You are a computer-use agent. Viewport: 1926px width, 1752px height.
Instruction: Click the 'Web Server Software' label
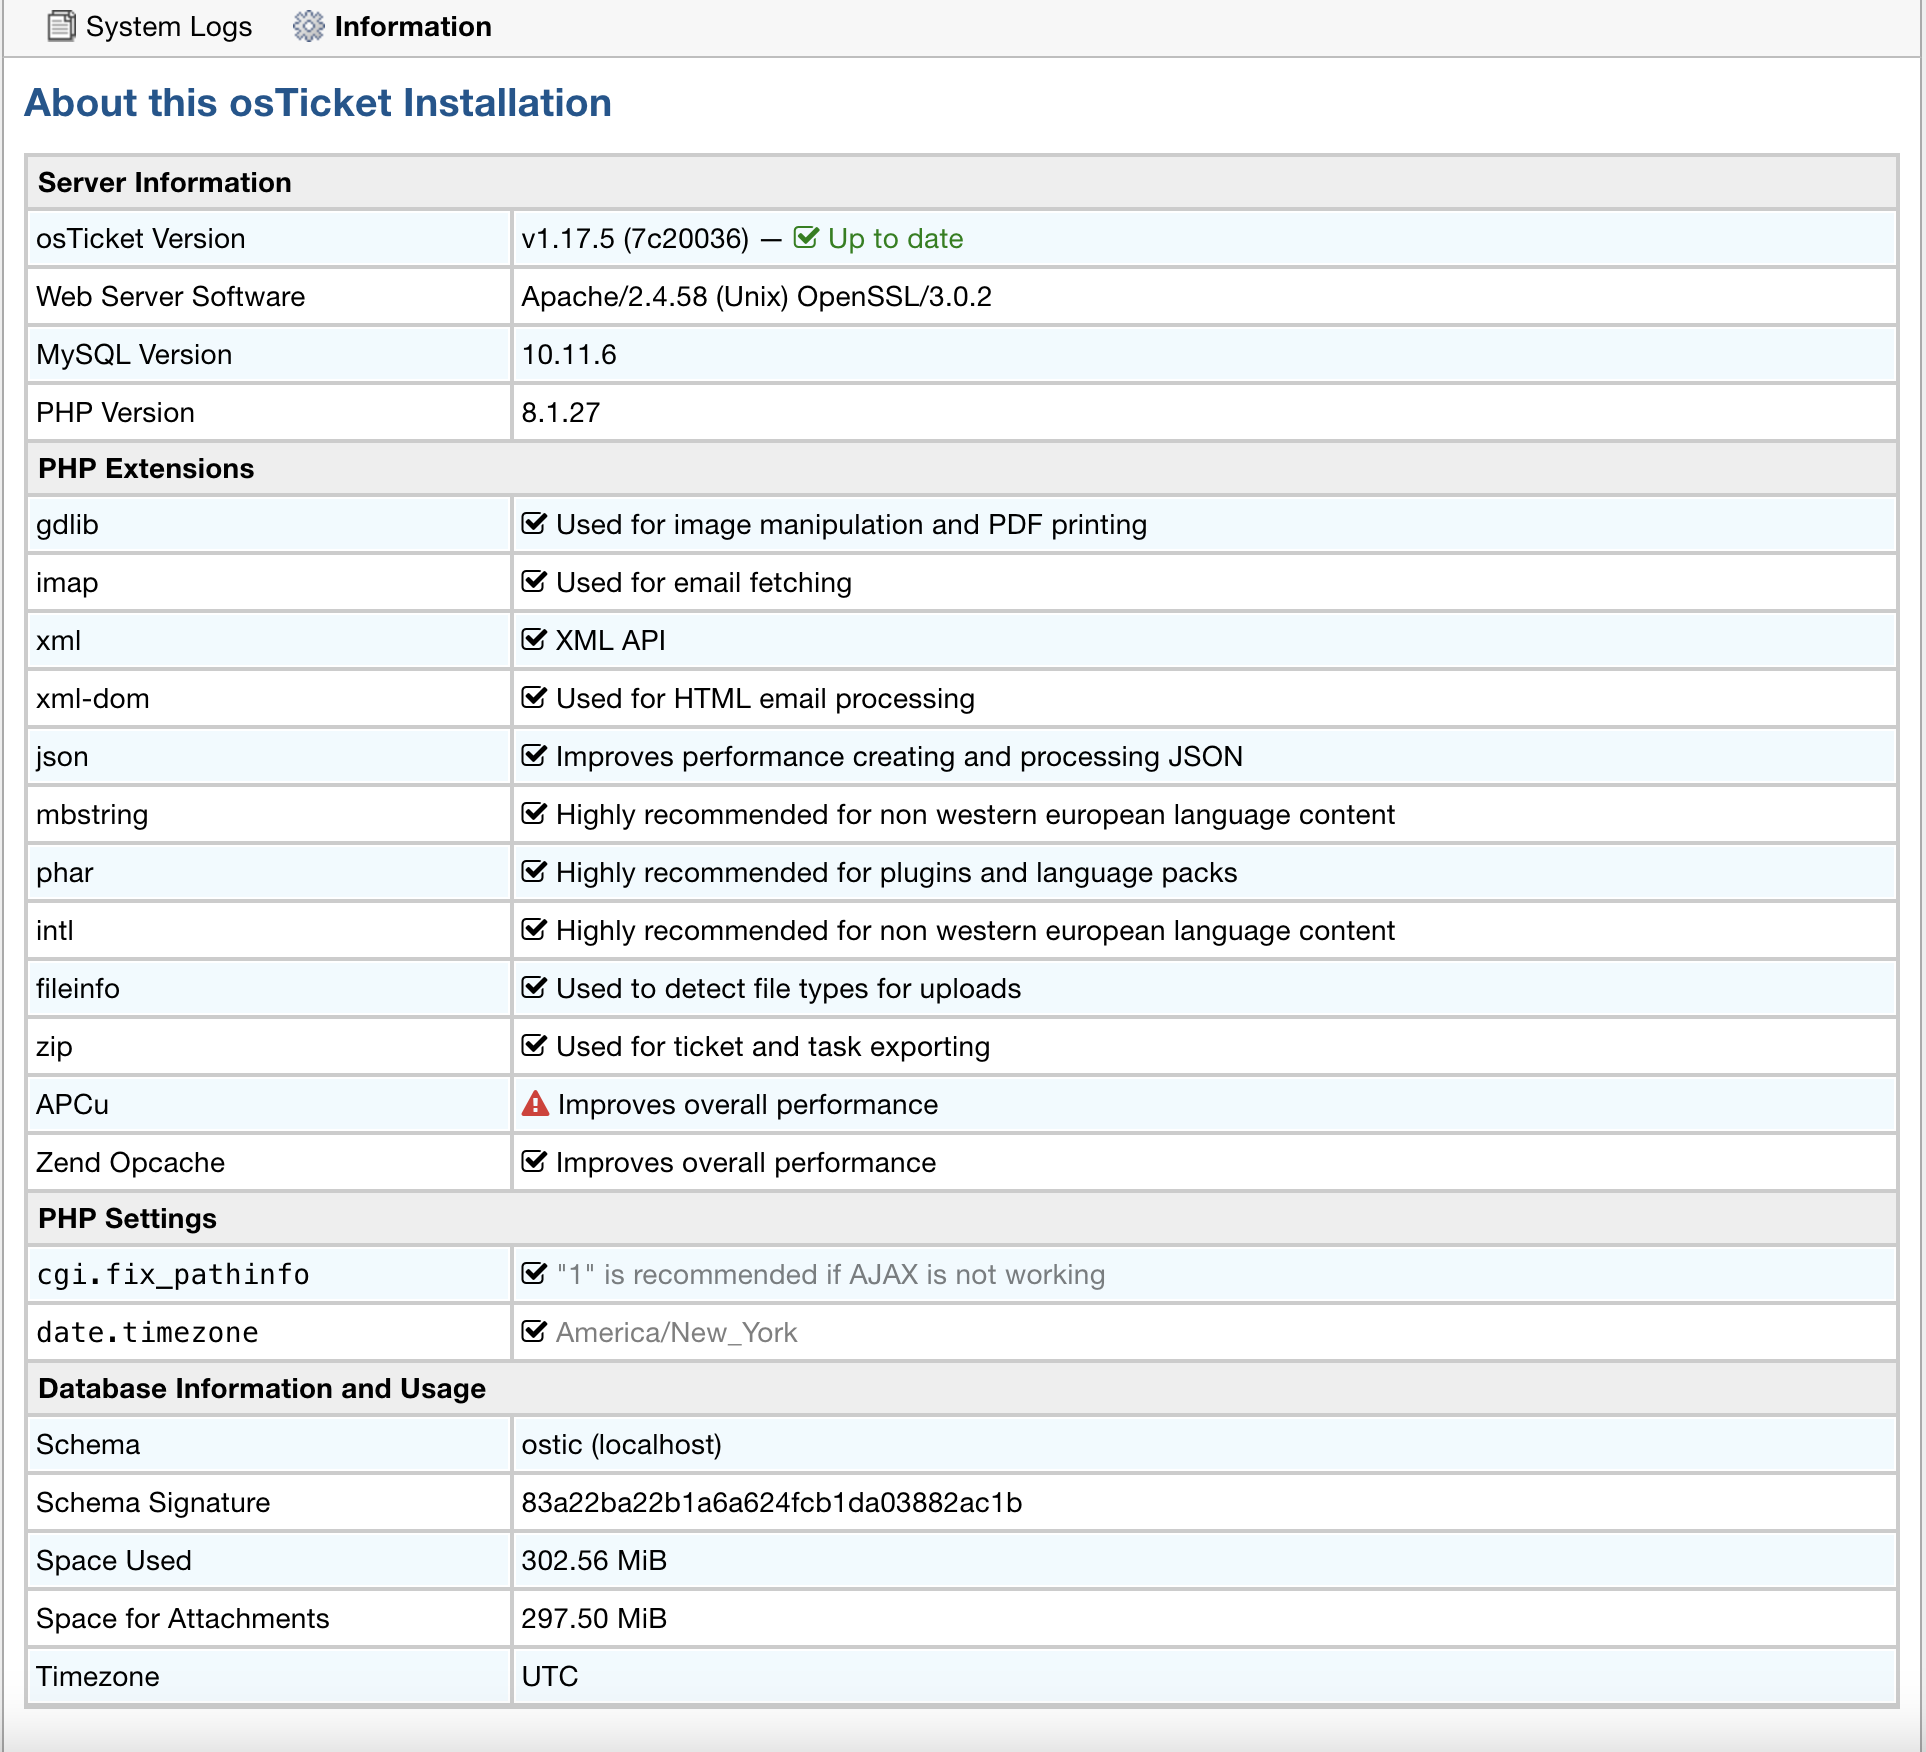[171, 297]
